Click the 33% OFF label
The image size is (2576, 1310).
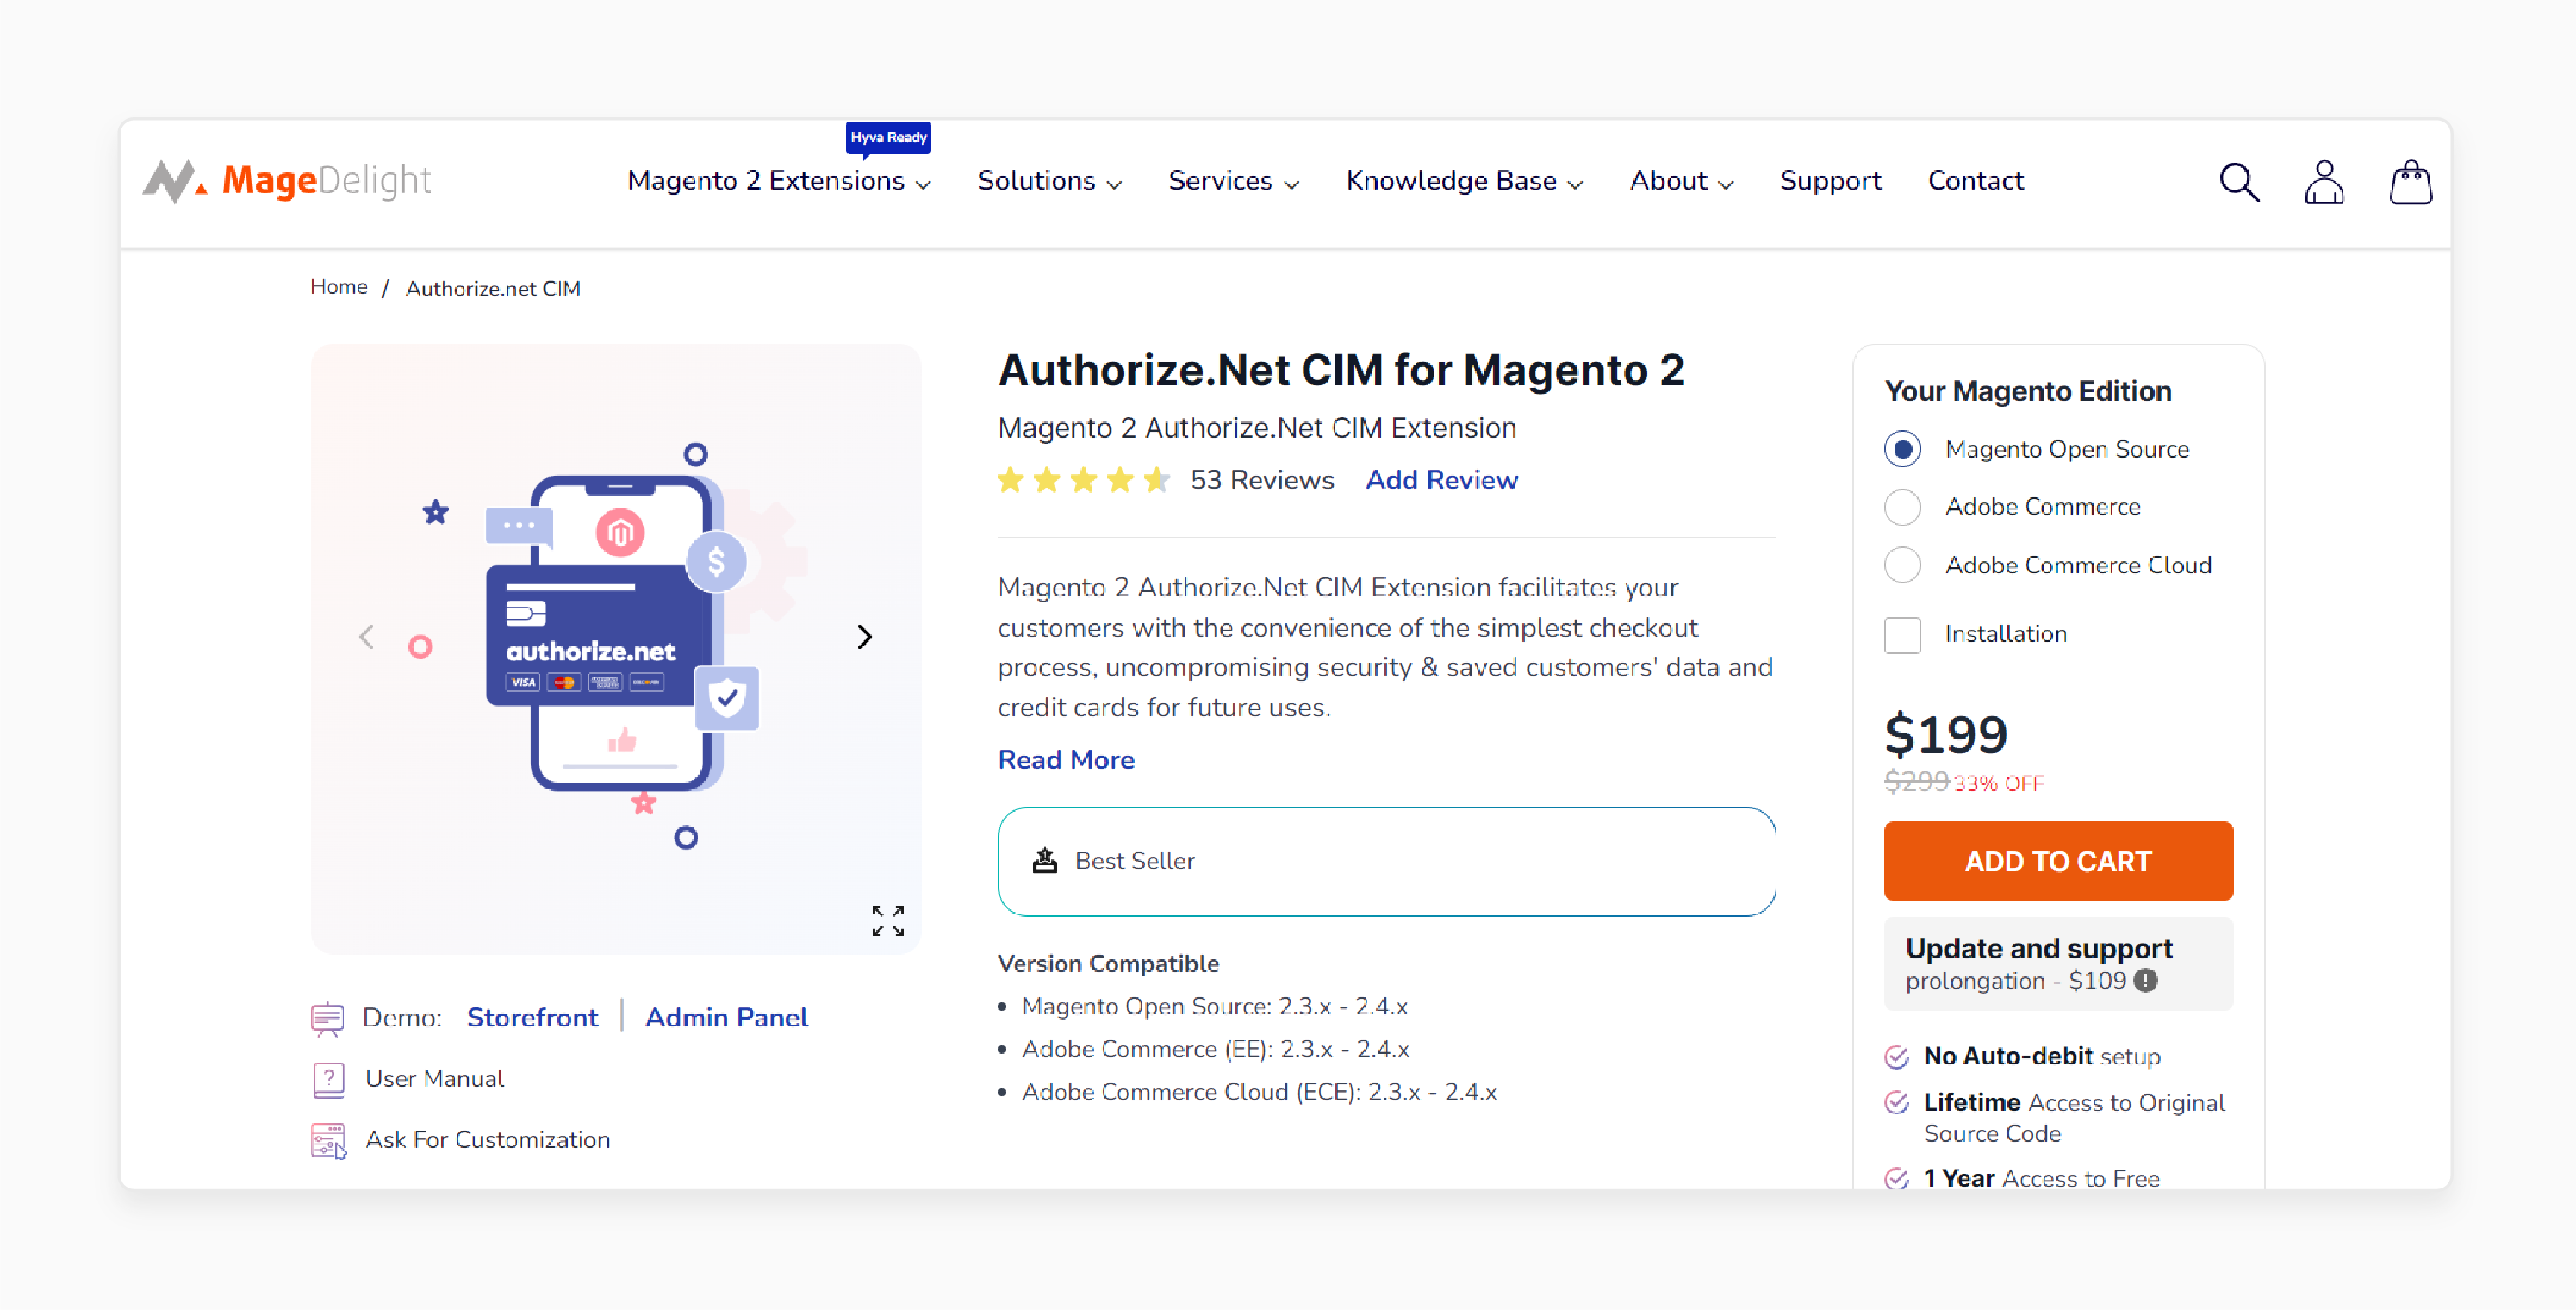pyautogui.click(x=1998, y=784)
